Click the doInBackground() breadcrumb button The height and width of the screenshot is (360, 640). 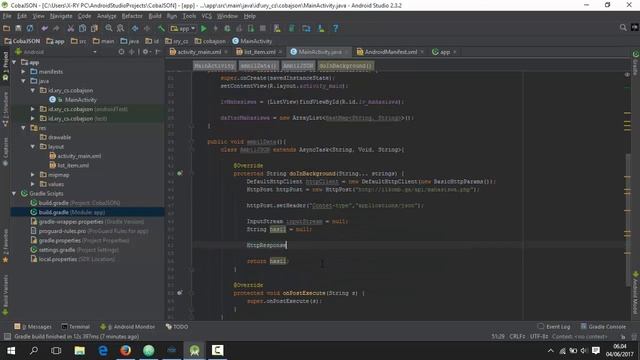pyautogui.click(x=346, y=66)
